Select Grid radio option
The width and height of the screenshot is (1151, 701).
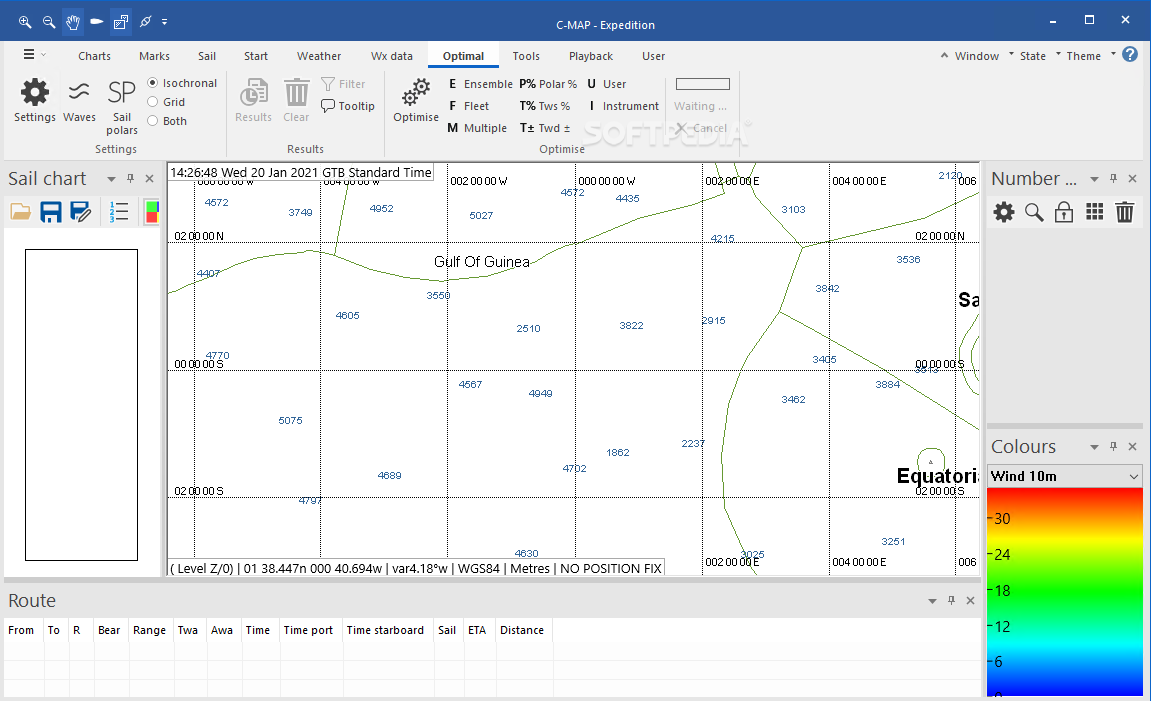pyautogui.click(x=166, y=102)
